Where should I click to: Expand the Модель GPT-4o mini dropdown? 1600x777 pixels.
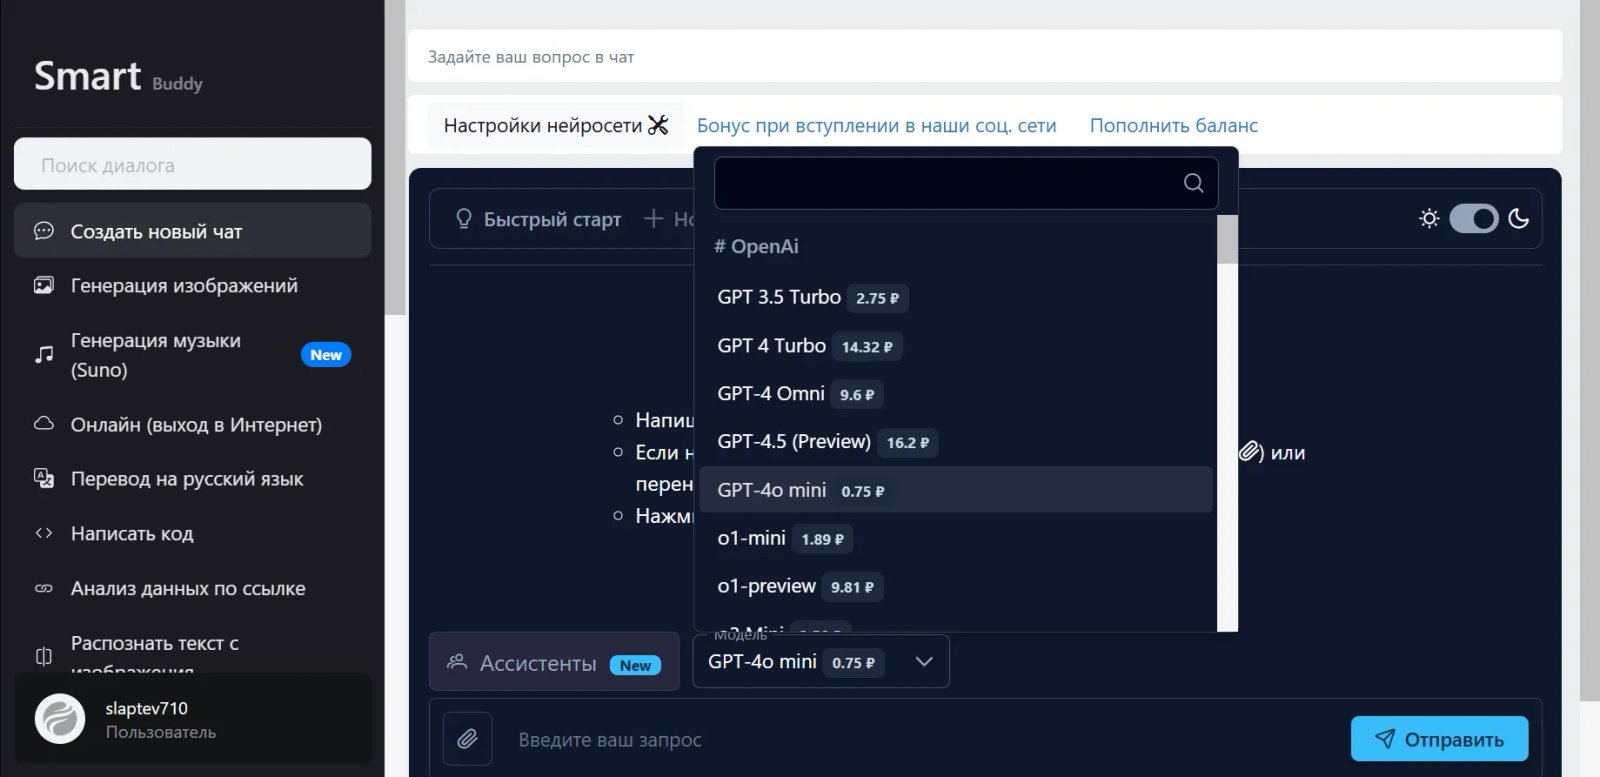[821, 662]
